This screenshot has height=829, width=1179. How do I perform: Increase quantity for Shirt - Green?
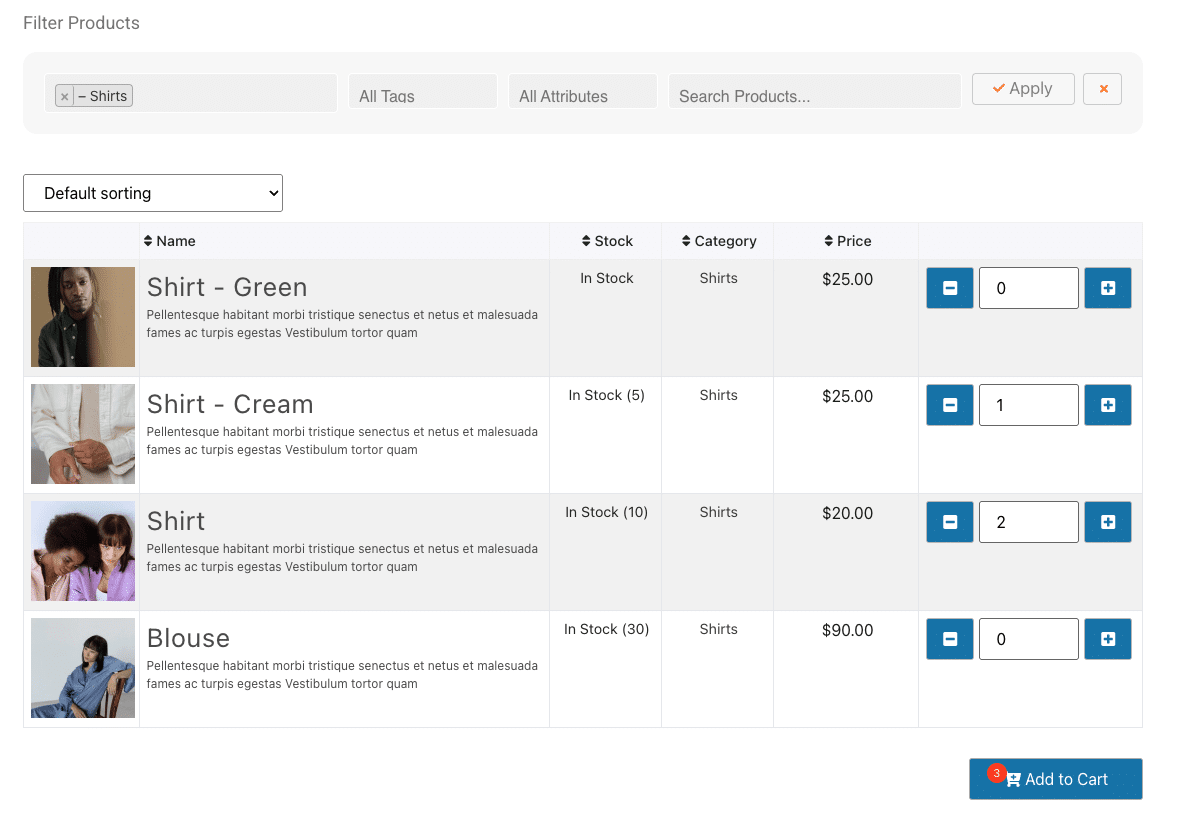1107,288
